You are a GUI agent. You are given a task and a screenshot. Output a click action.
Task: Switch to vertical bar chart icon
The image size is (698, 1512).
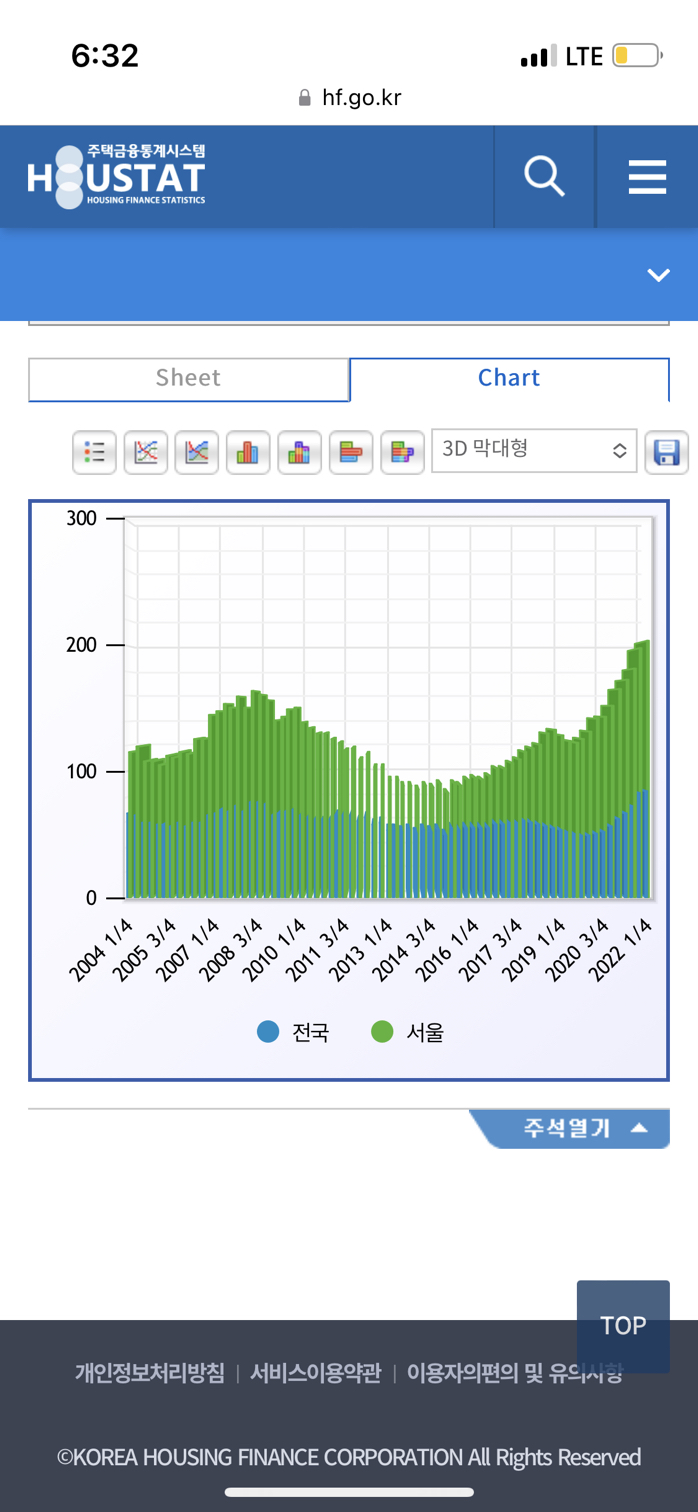[x=248, y=452]
